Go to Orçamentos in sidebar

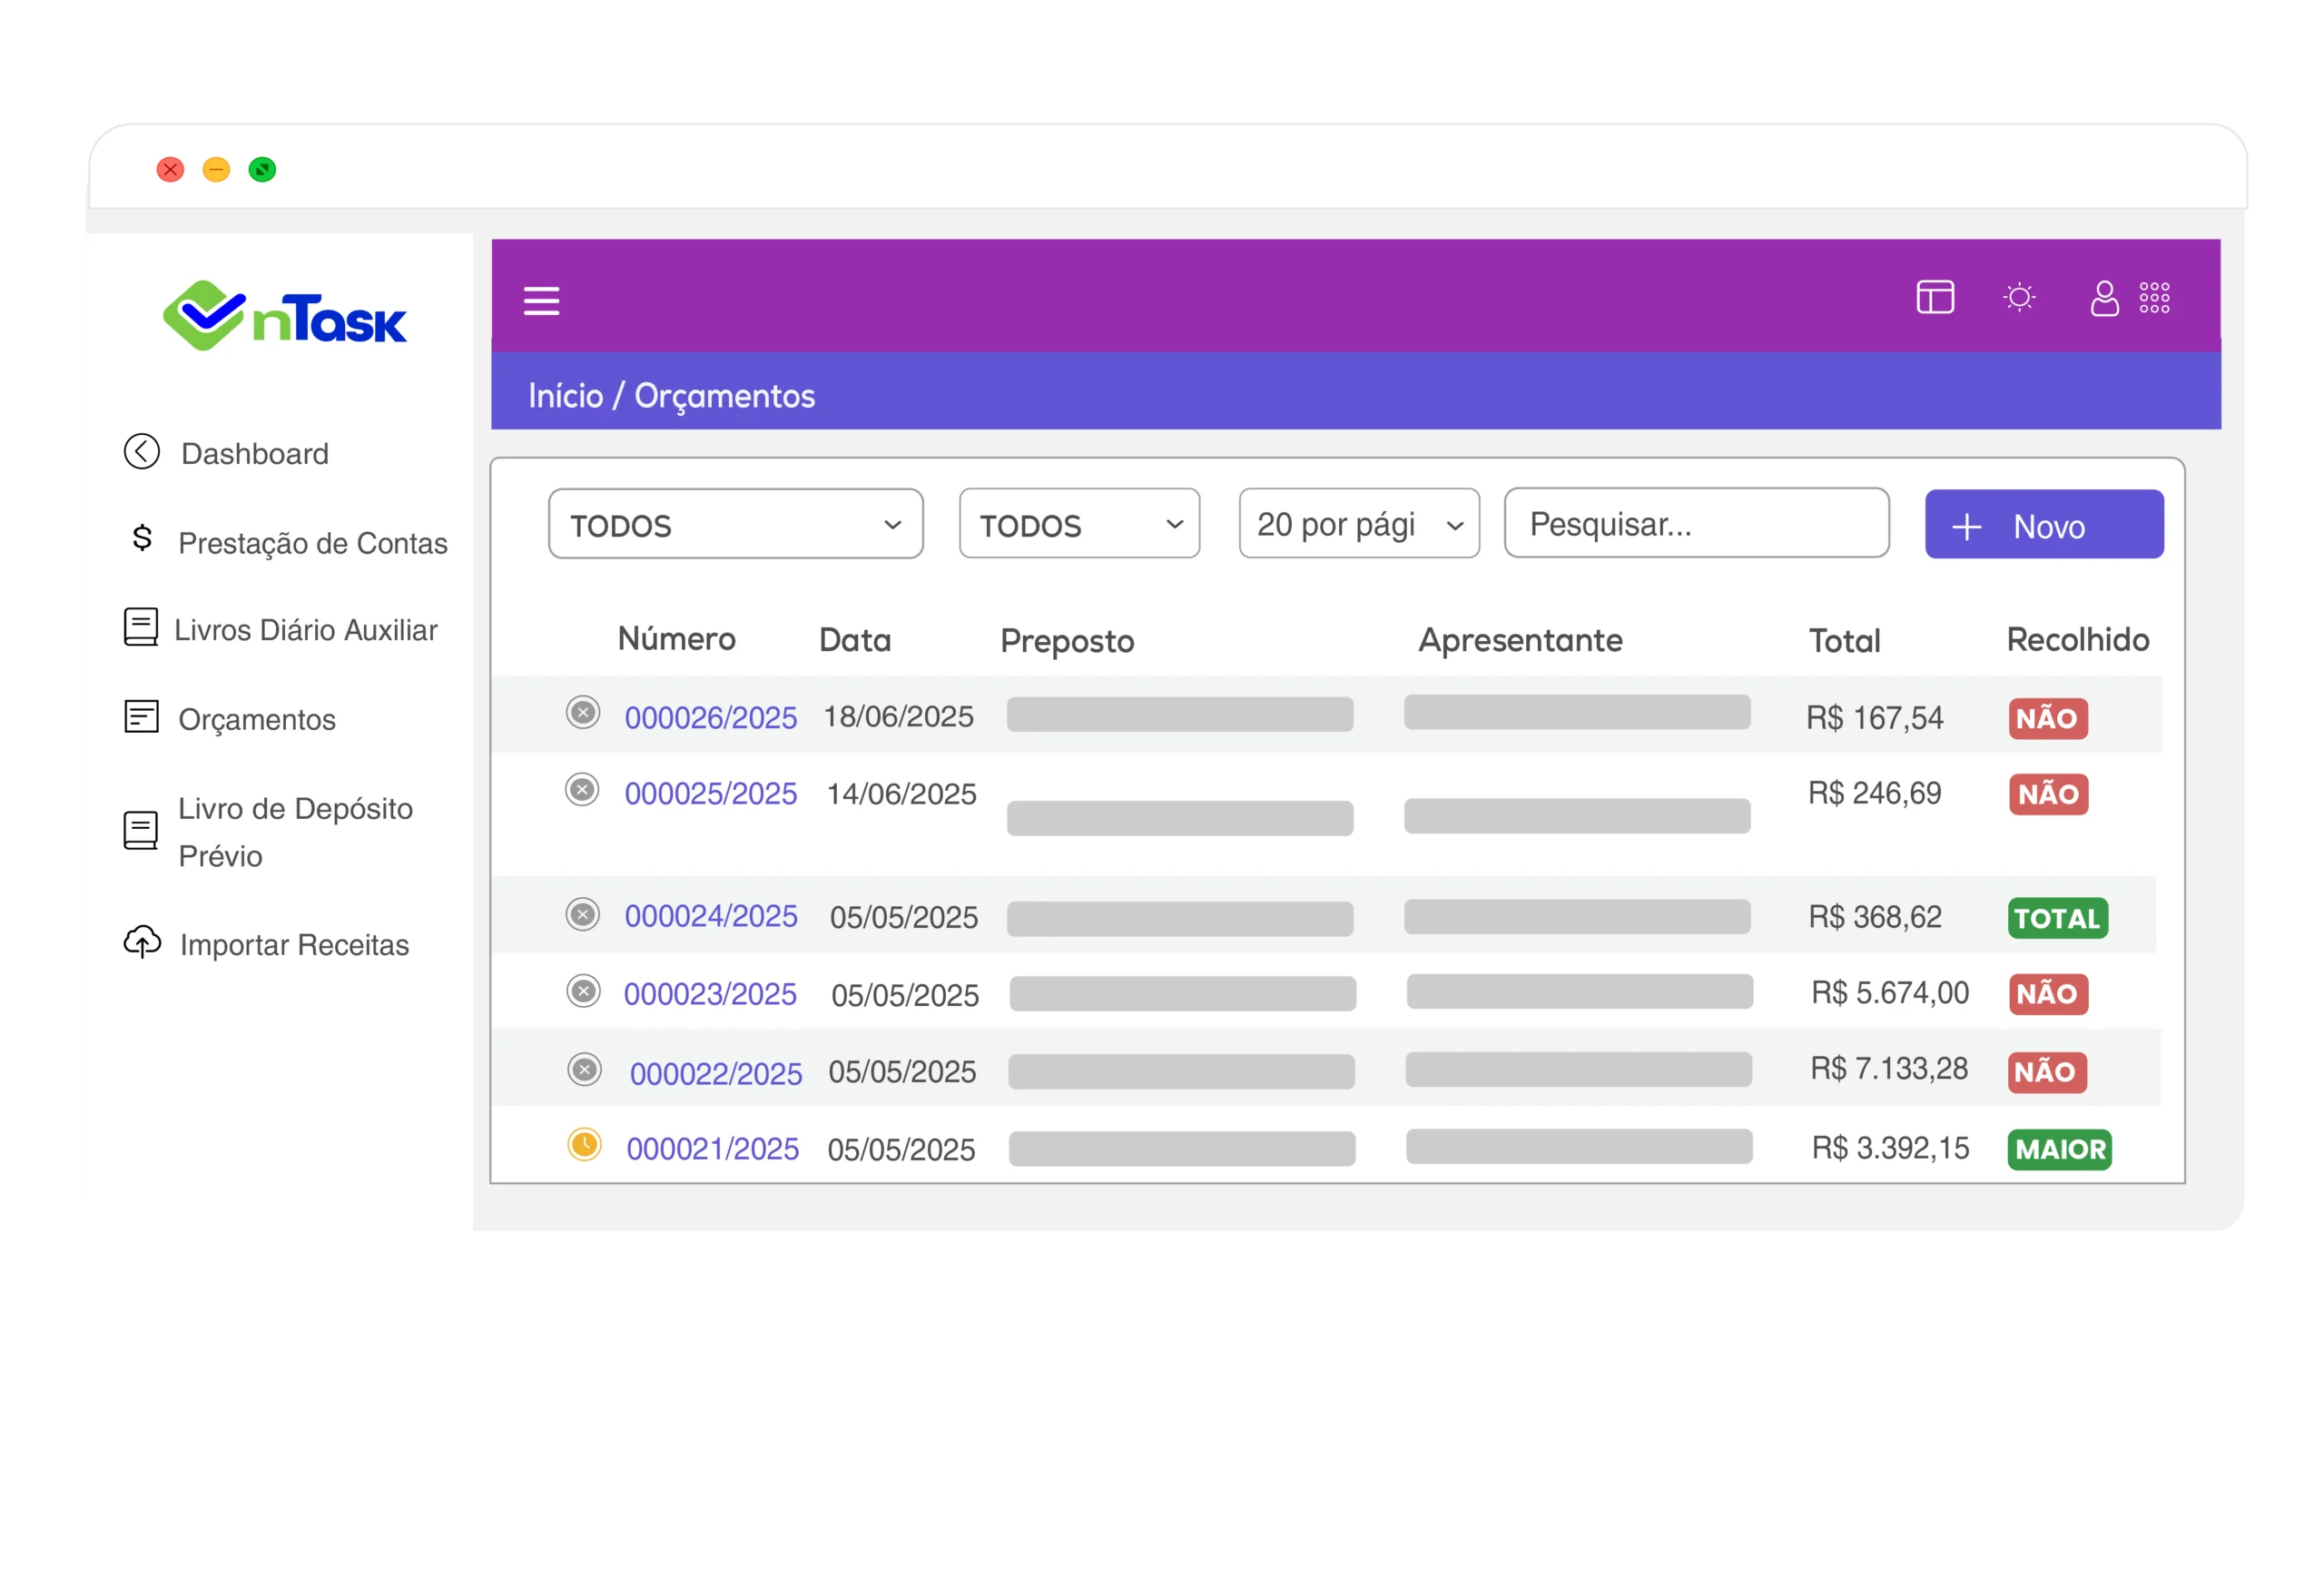(x=257, y=719)
